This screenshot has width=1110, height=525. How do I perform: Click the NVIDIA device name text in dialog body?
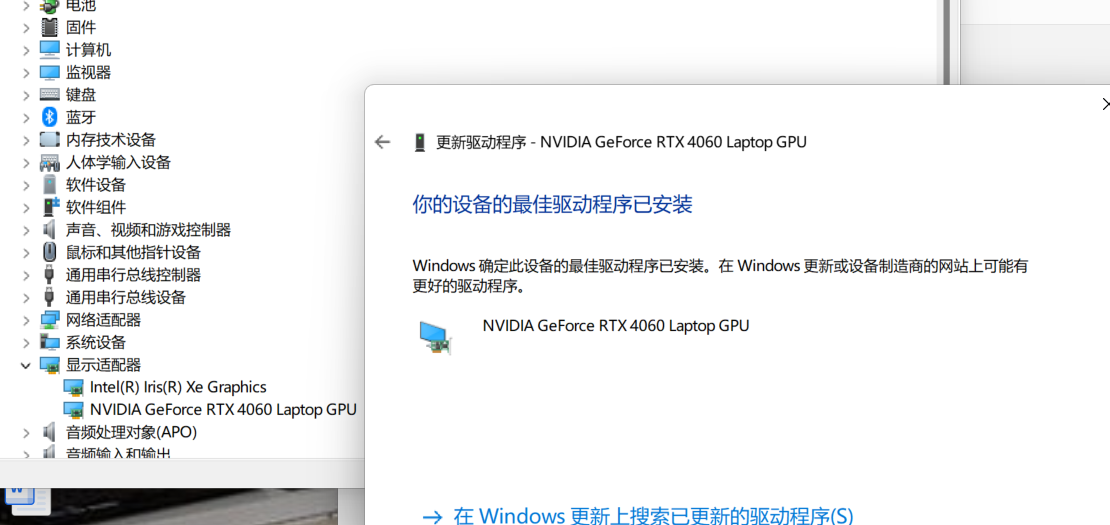click(x=616, y=326)
